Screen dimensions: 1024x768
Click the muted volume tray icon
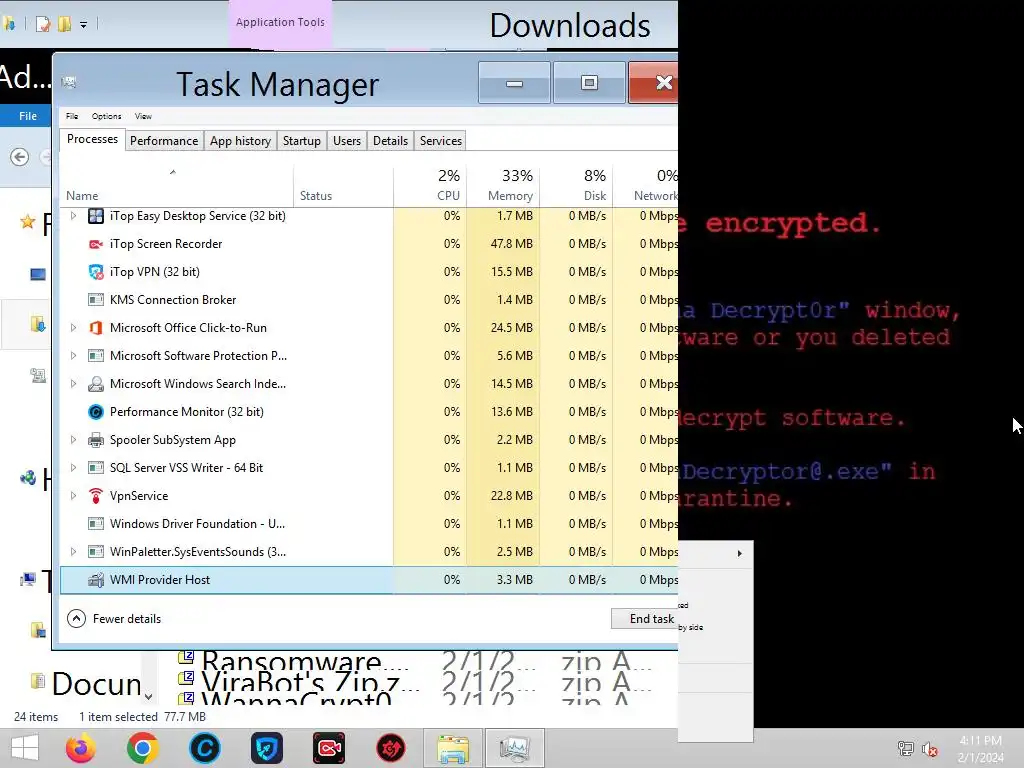pyautogui.click(x=930, y=749)
